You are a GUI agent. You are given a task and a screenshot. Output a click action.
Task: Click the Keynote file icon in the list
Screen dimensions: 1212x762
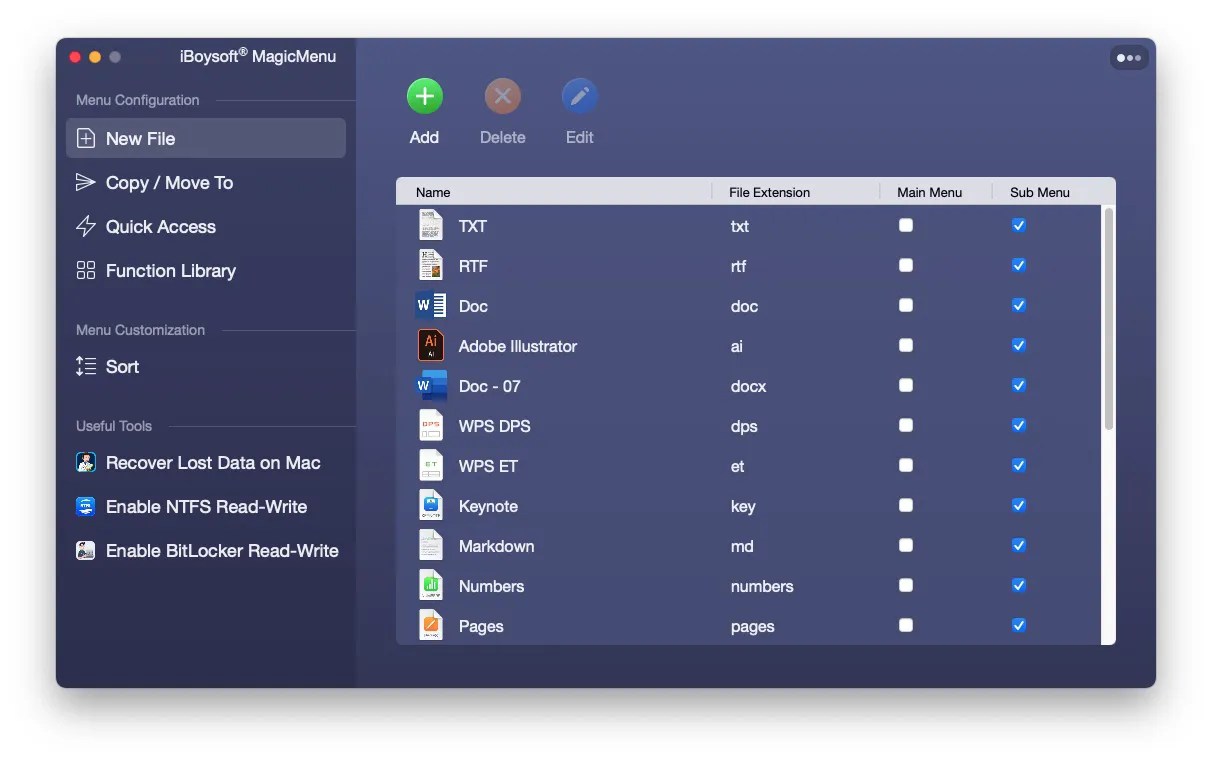[x=431, y=505]
